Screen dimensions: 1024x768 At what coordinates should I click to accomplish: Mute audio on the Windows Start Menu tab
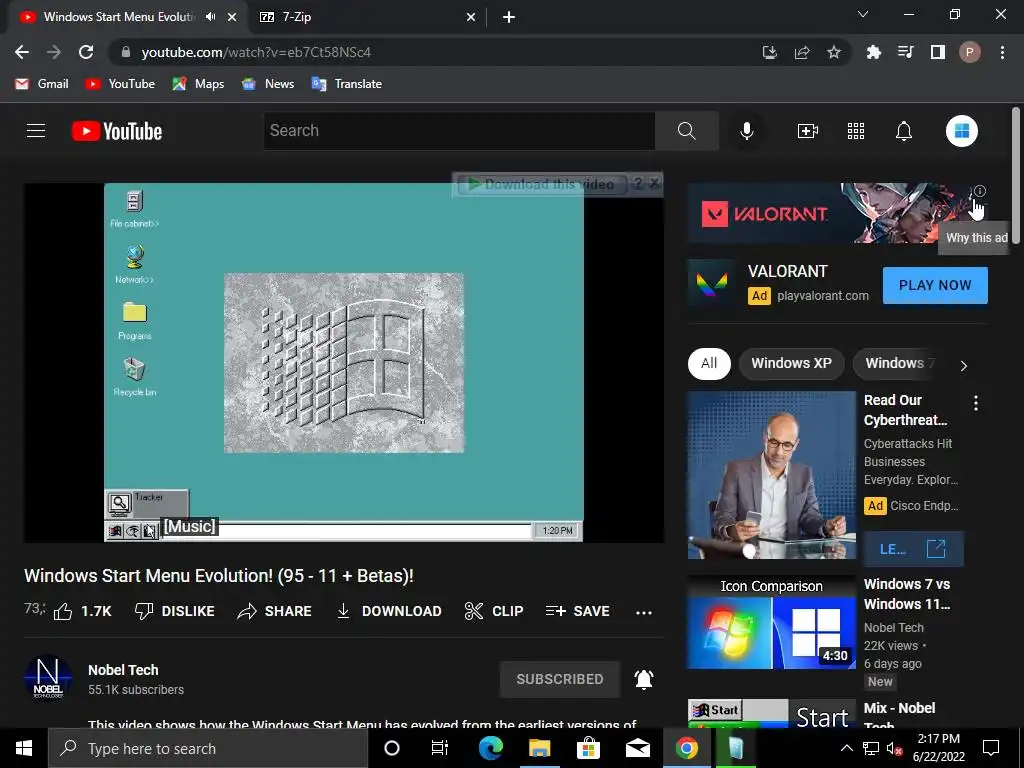pyautogui.click(x=210, y=17)
